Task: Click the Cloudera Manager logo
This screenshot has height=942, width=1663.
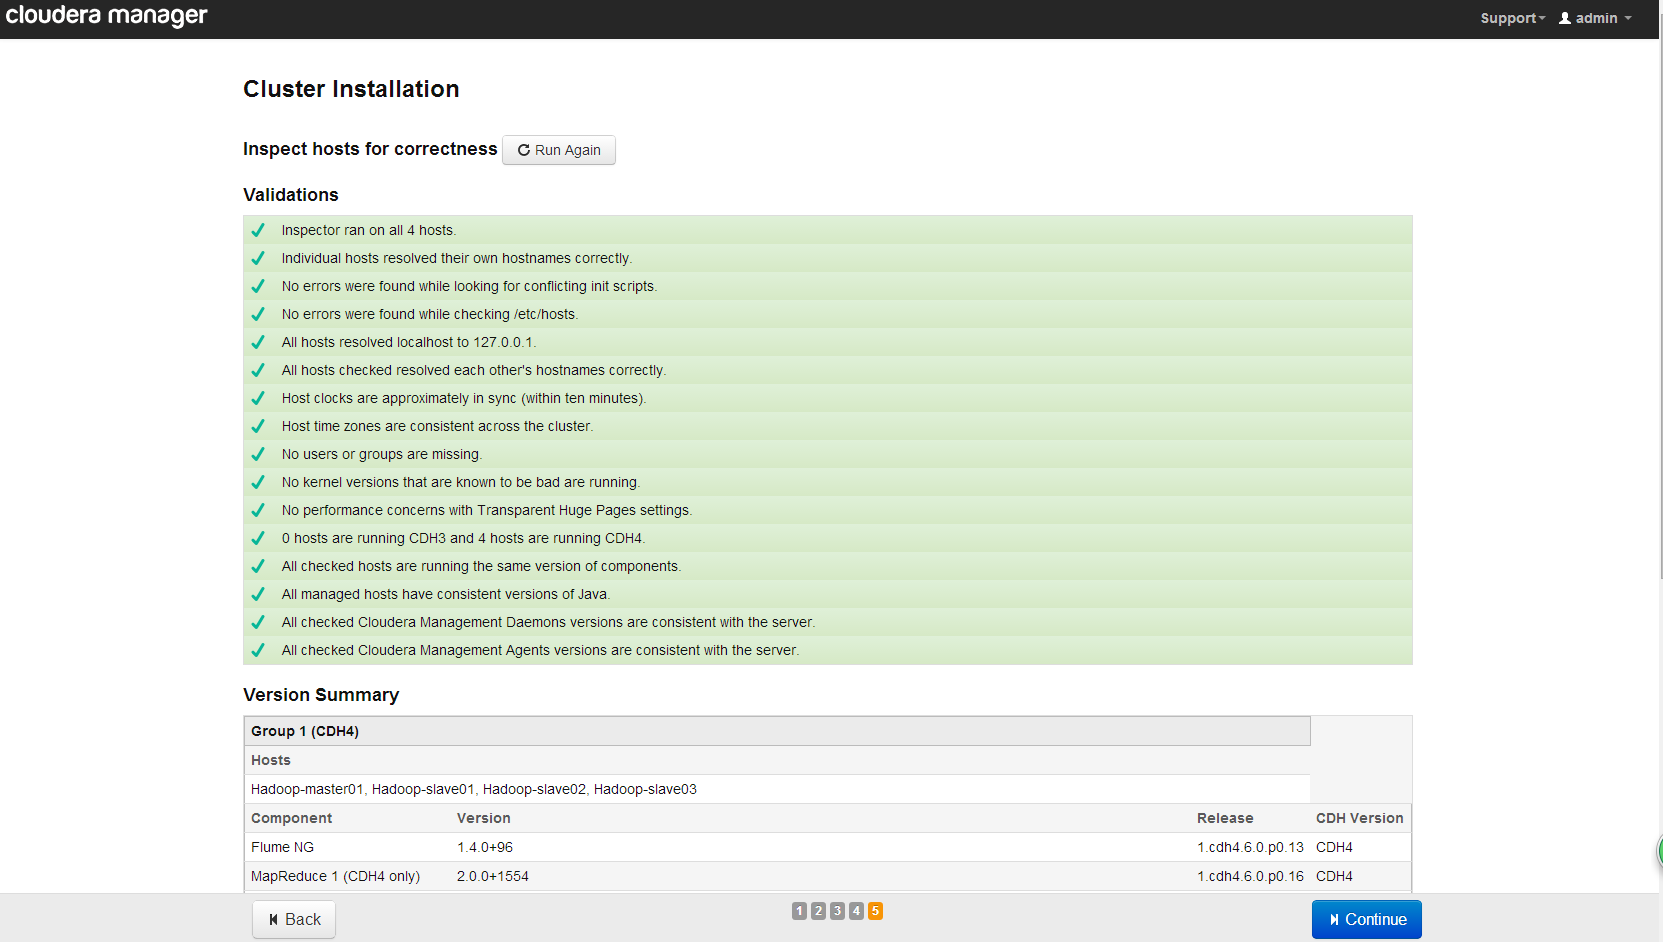Action: [106, 16]
